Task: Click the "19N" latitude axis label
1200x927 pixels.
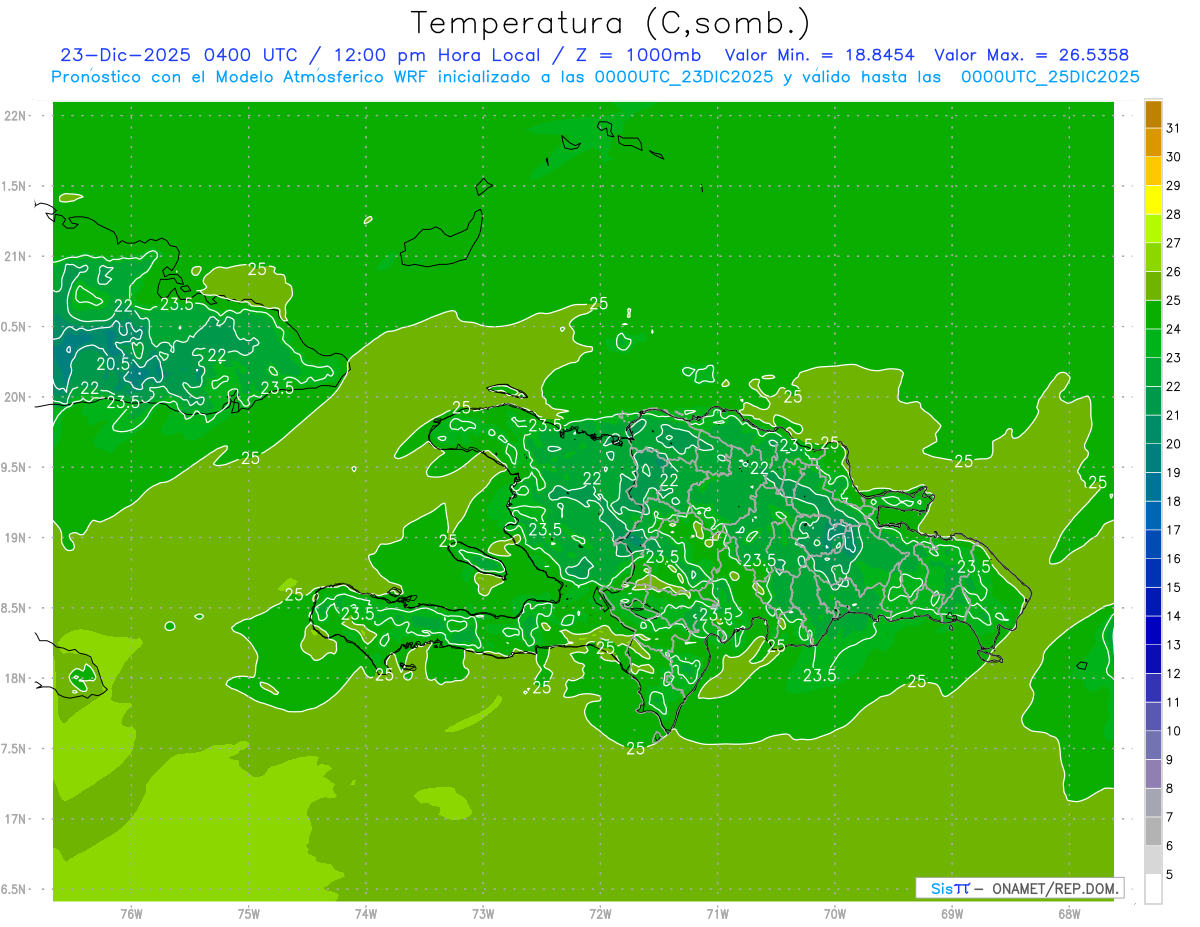Action: point(16,538)
